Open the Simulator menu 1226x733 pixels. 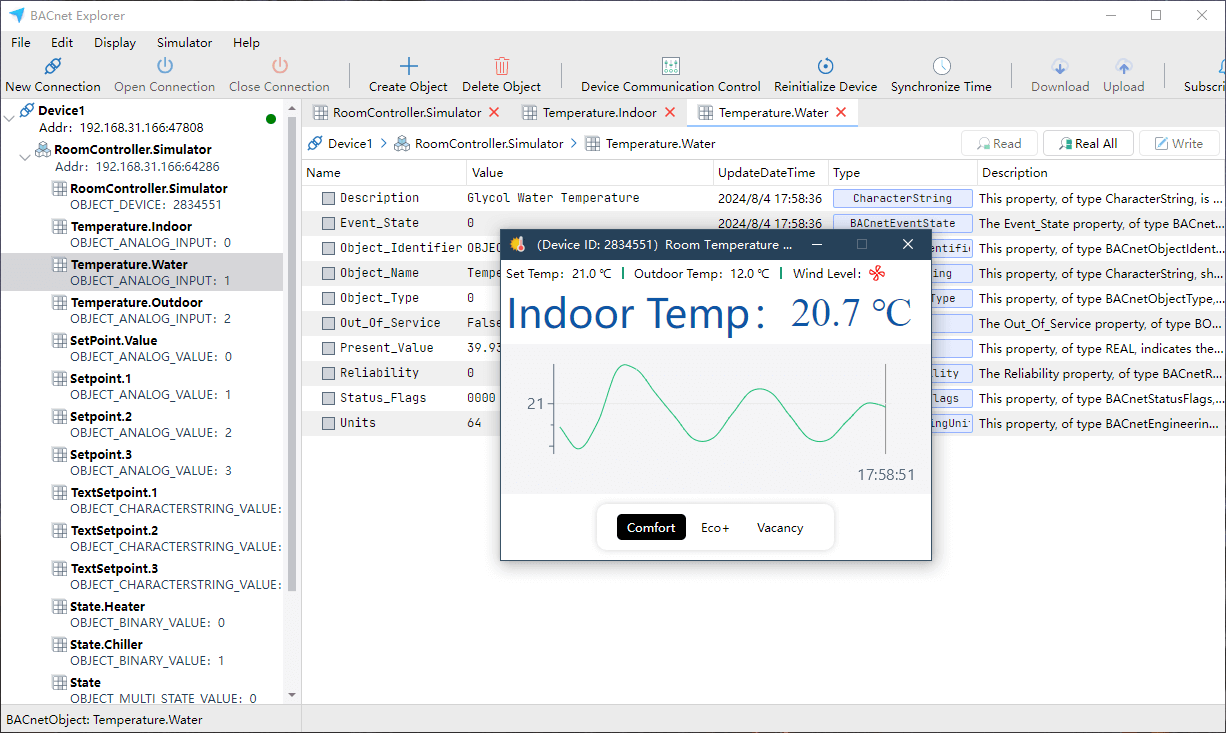(x=184, y=43)
